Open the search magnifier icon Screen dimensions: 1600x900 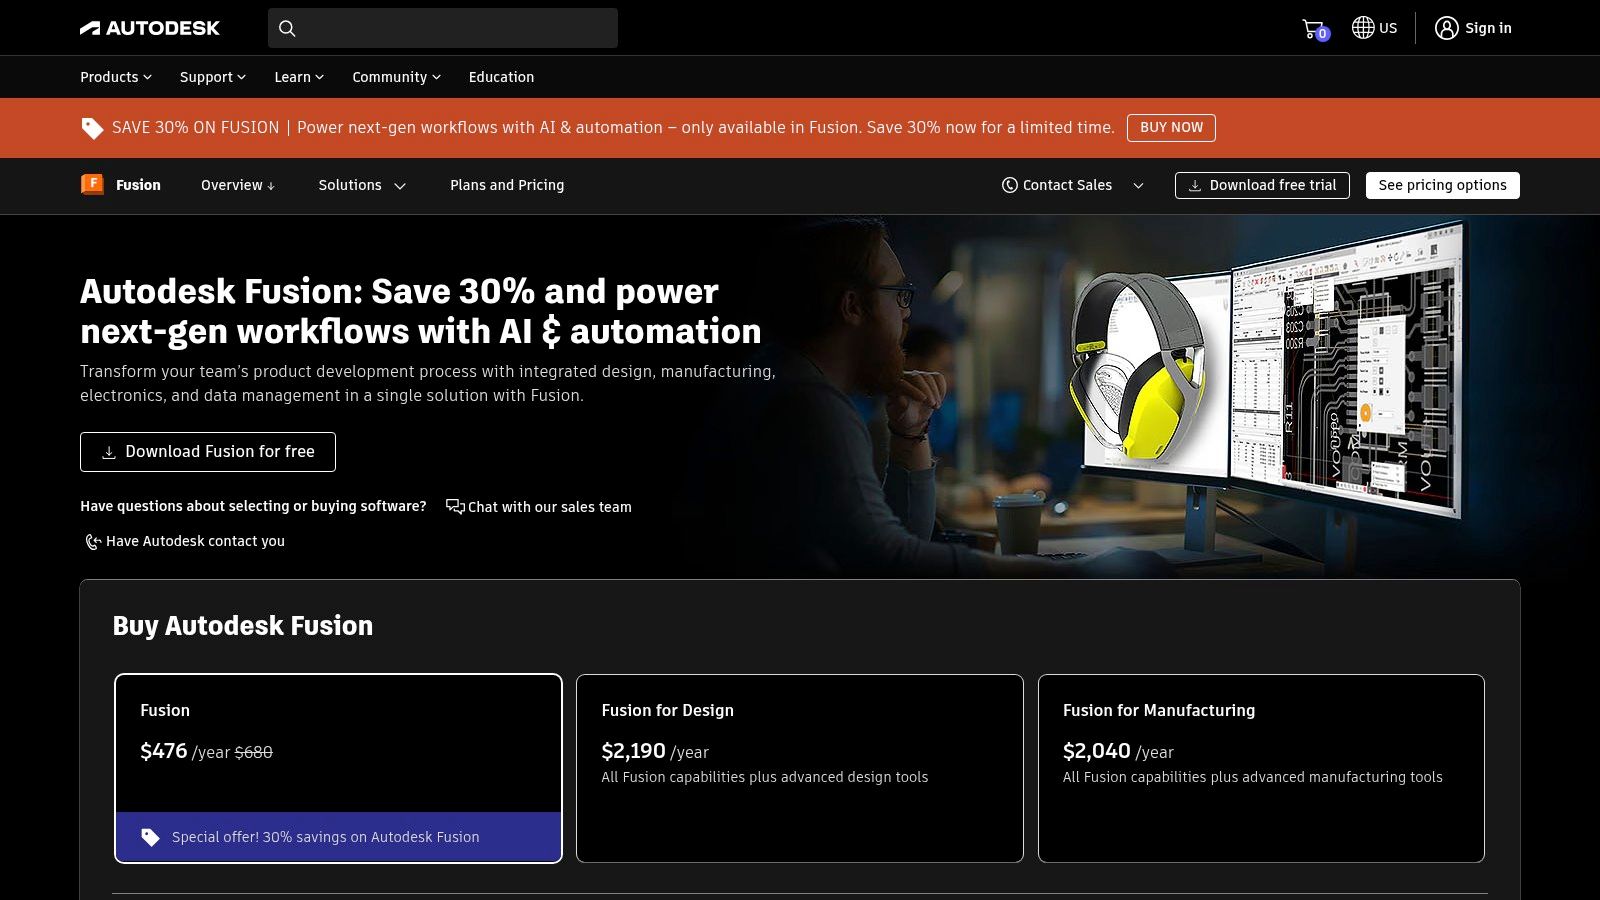click(x=287, y=28)
